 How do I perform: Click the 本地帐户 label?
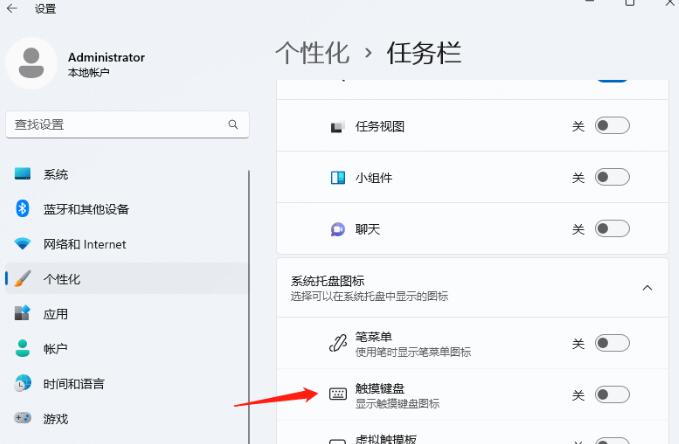coord(89,72)
